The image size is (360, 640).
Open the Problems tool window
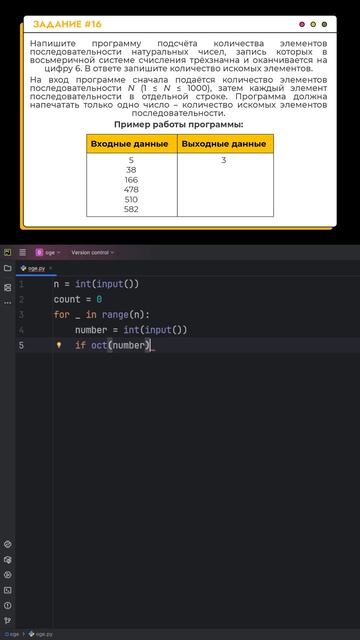pyautogui.click(x=7, y=605)
